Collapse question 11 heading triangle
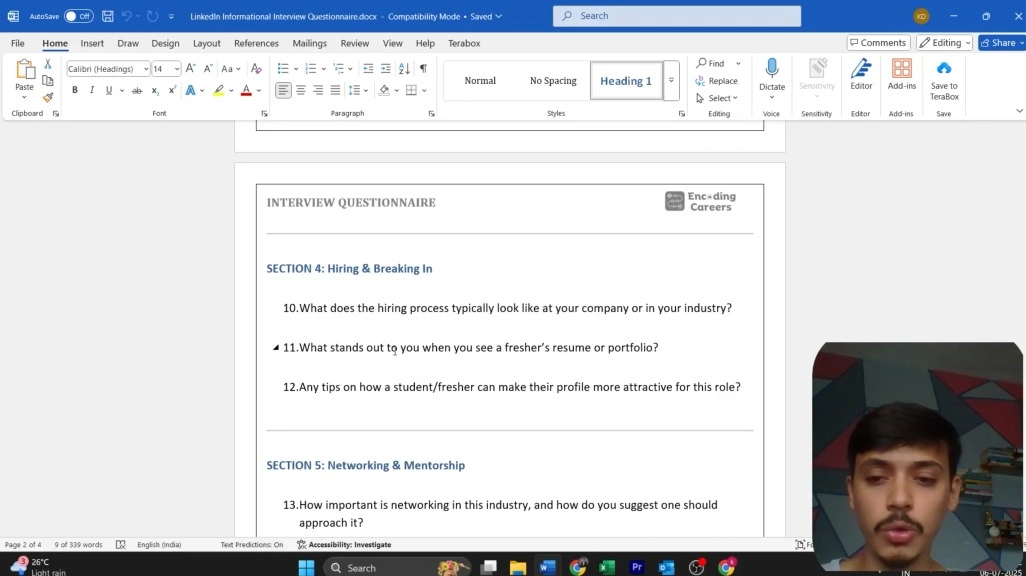This screenshot has height=576, width=1026. click(x=276, y=348)
